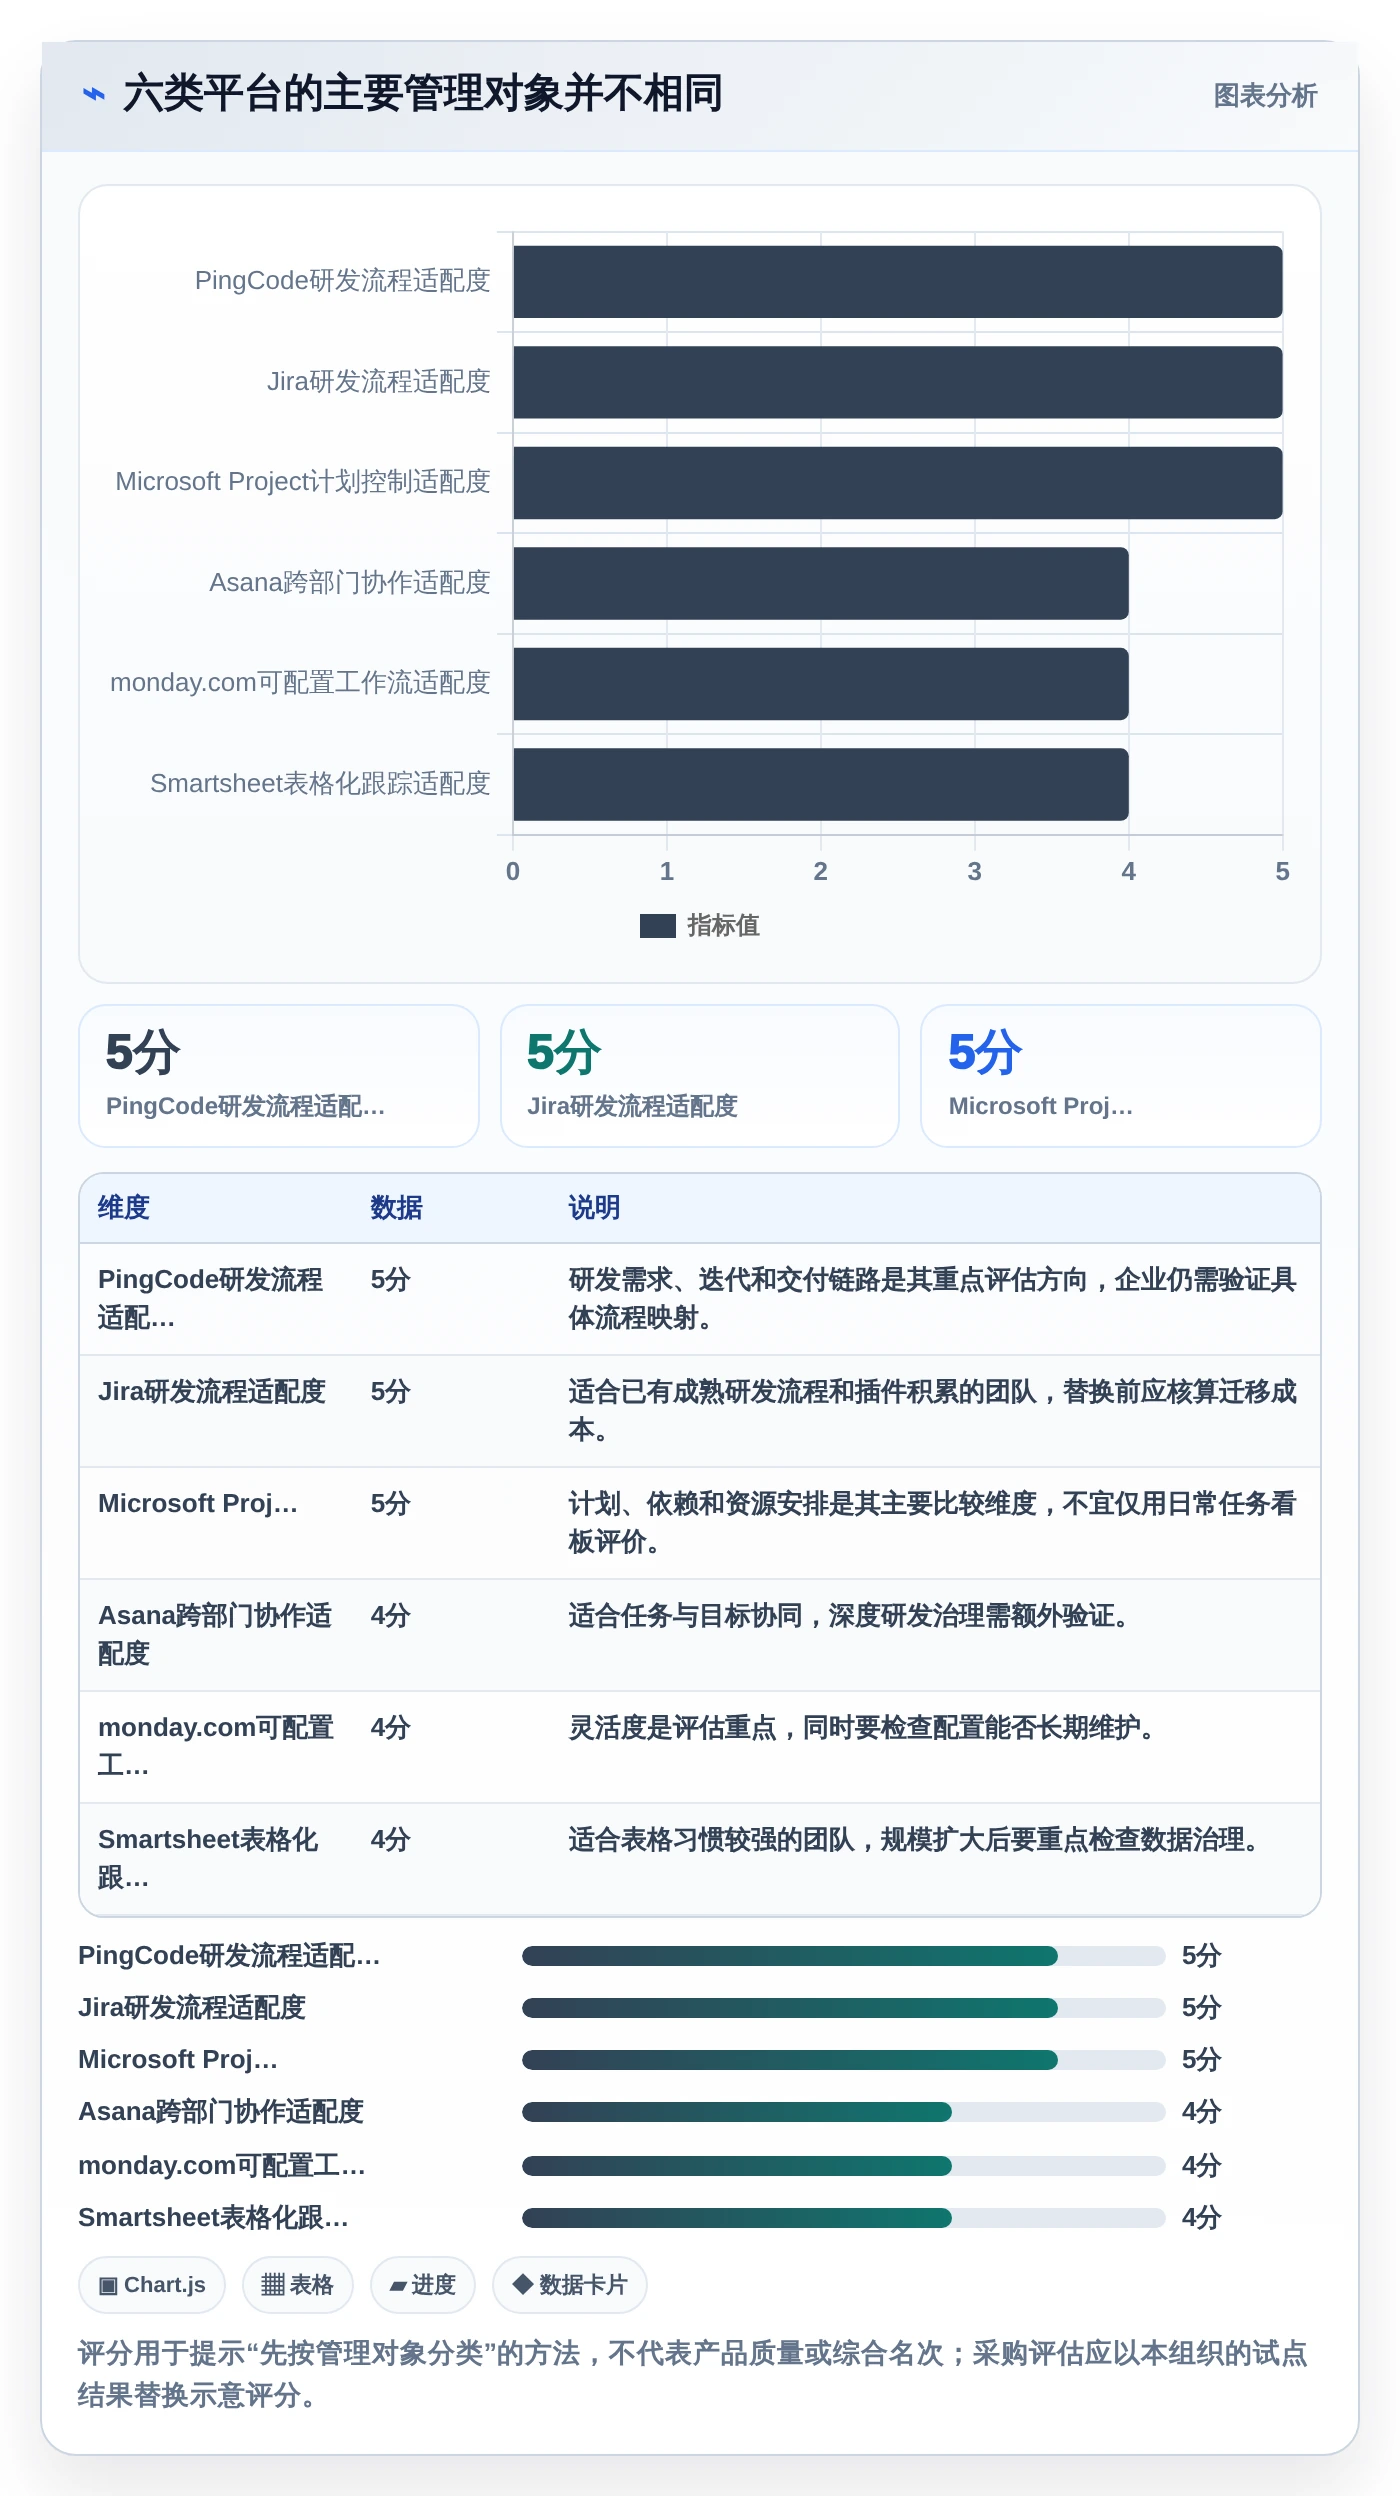The image size is (1400, 2496).
Task: Click the 说明 column header
Action: tap(594, 1208)
